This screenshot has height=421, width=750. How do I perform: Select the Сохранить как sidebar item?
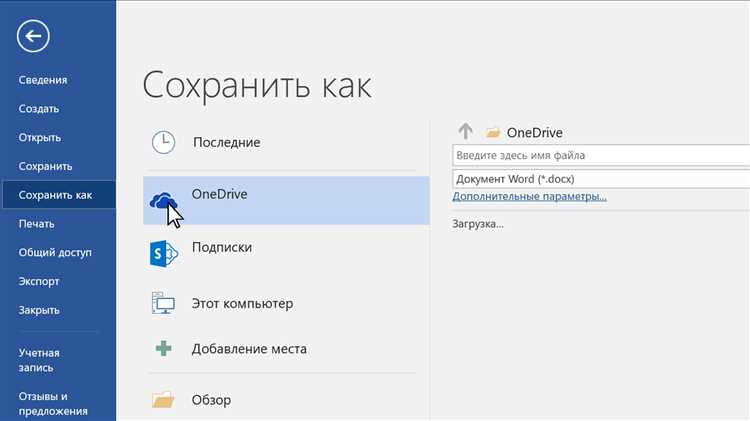pyautogui.click(x=59, y=195)
